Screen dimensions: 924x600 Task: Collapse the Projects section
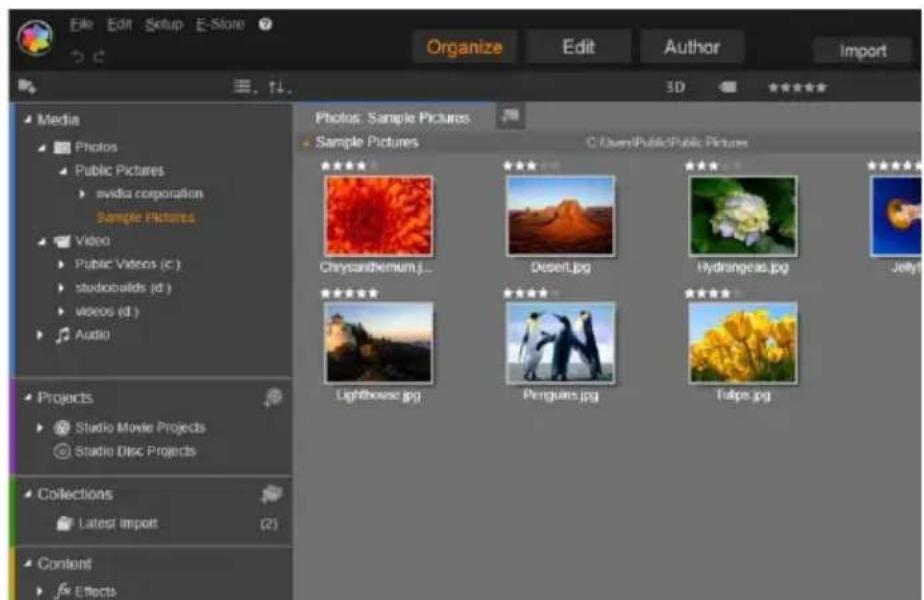point(28,398)
